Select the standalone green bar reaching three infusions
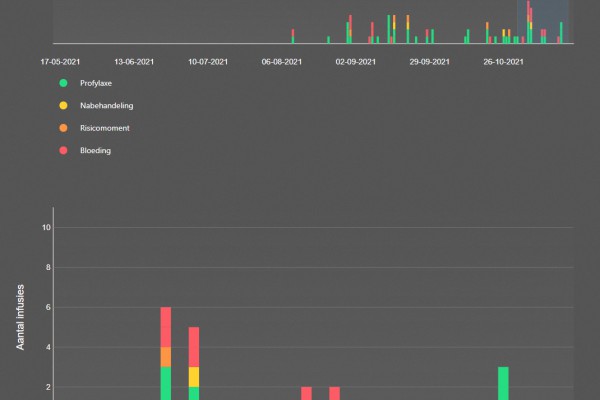The image size is (600, 400). click(503, 383)
